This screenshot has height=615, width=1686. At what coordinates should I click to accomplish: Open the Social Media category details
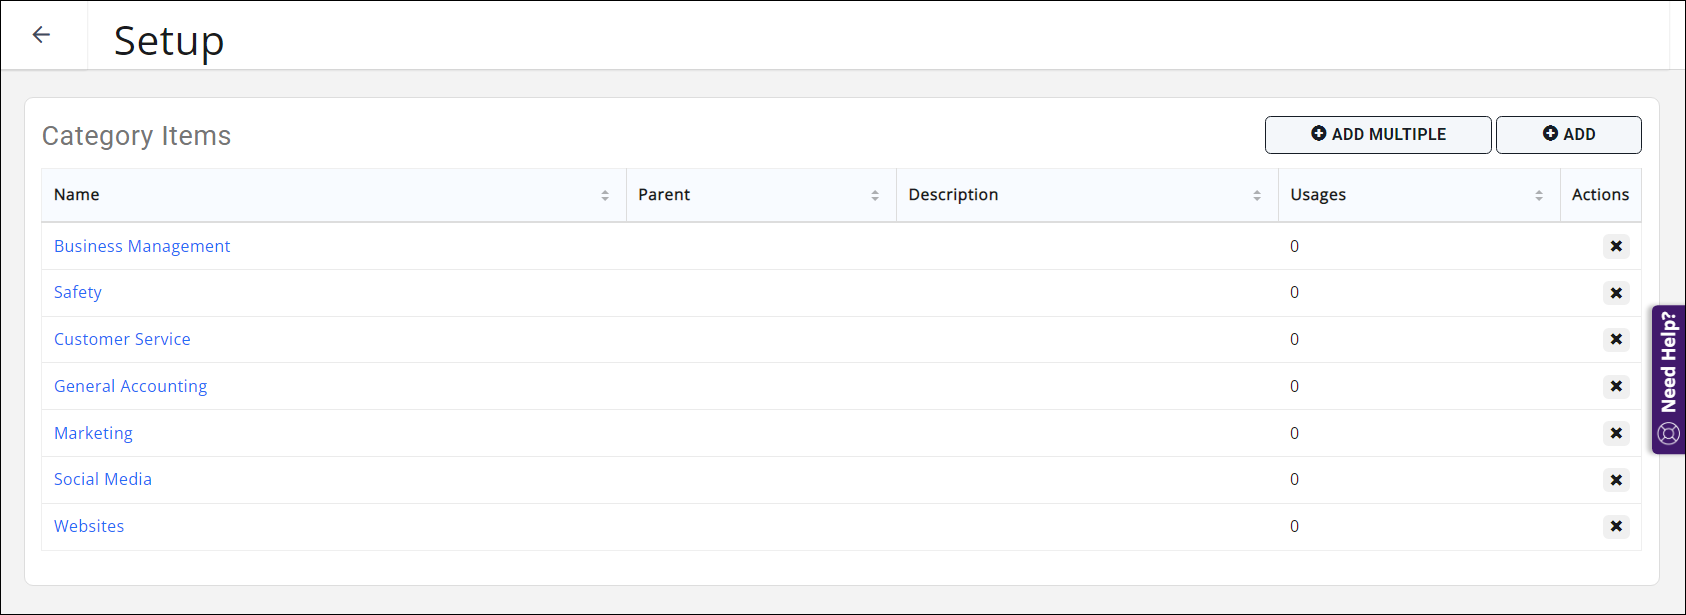pyautogui.click(x=103, y=480)
